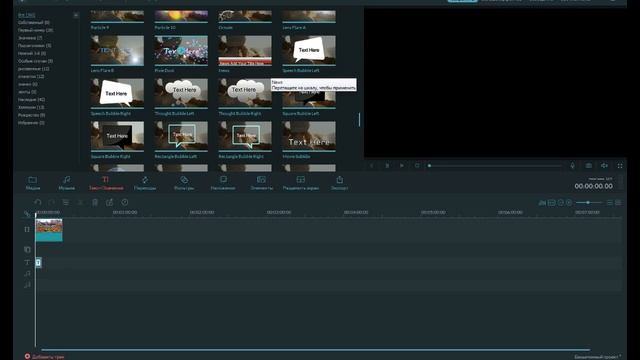Click the Undo arrow icon
The image size is (640, 360).
point(38,202)
